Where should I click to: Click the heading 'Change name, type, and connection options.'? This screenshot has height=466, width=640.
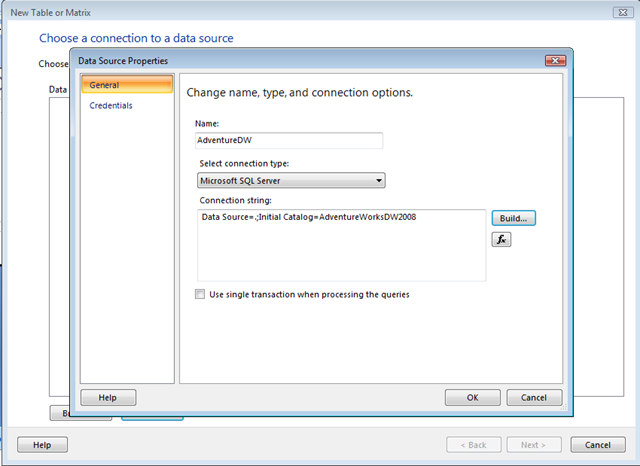[x=300, y=93]
